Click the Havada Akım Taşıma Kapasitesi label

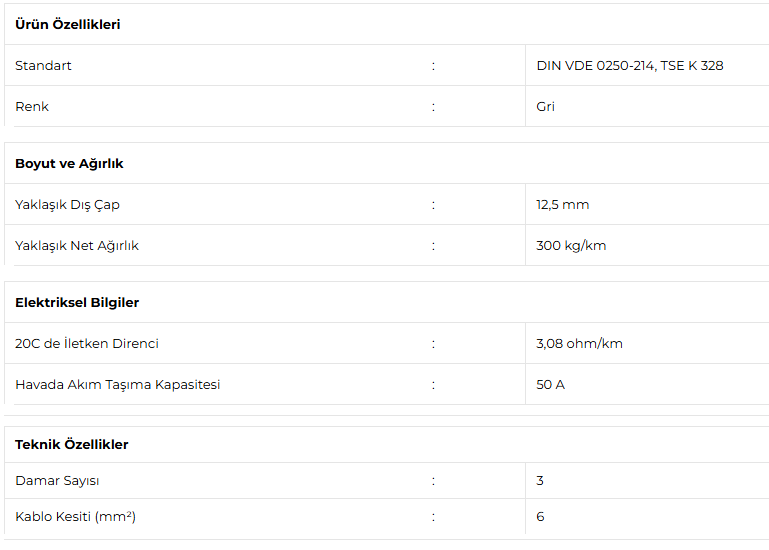pos(117,385)
